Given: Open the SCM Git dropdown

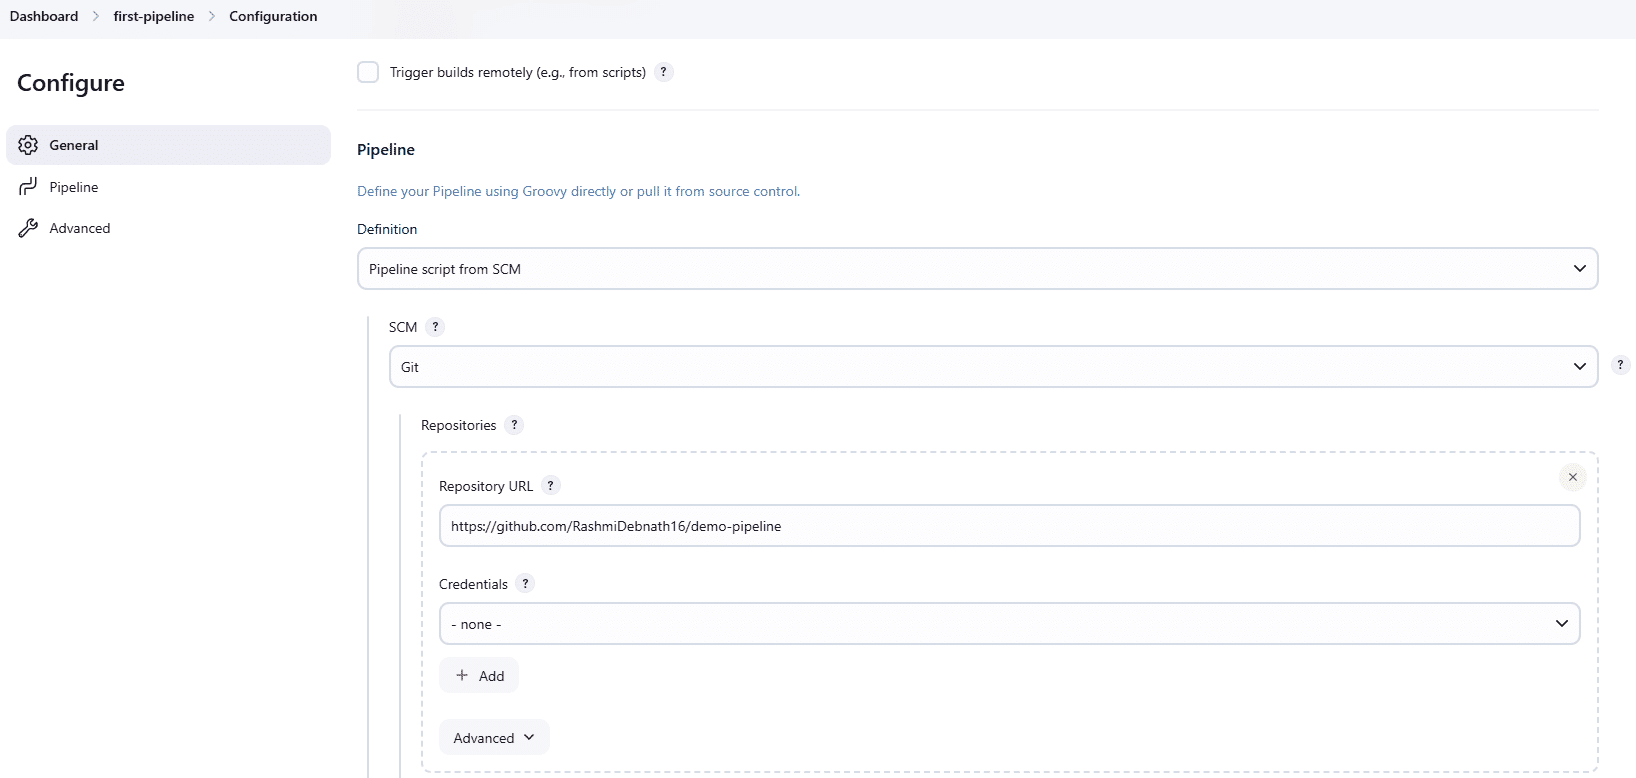Looking at the screenshot, I should (993, 367).
